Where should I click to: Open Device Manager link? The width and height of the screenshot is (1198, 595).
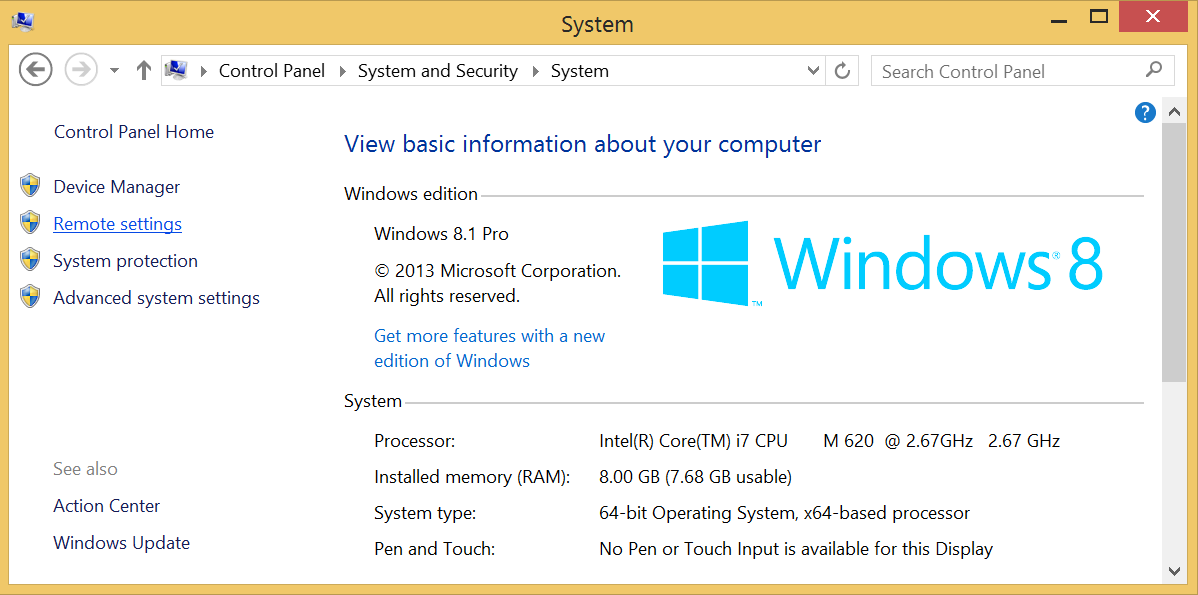[117, 187]
